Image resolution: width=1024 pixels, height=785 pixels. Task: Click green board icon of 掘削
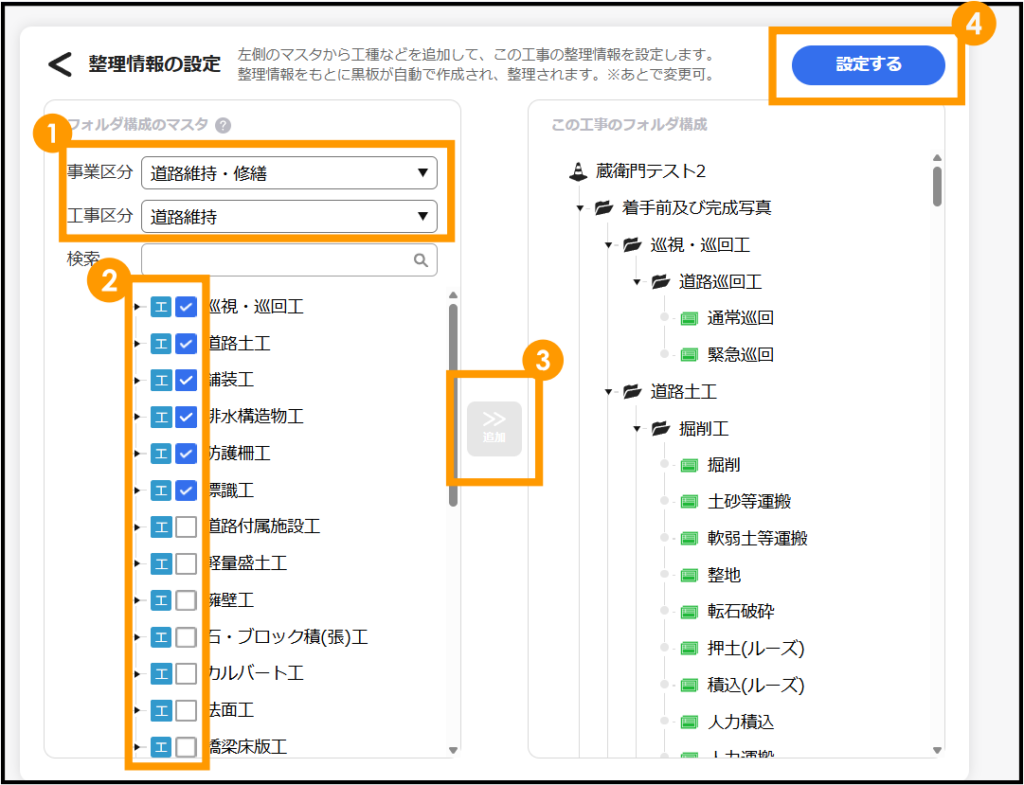pos(689,466)
